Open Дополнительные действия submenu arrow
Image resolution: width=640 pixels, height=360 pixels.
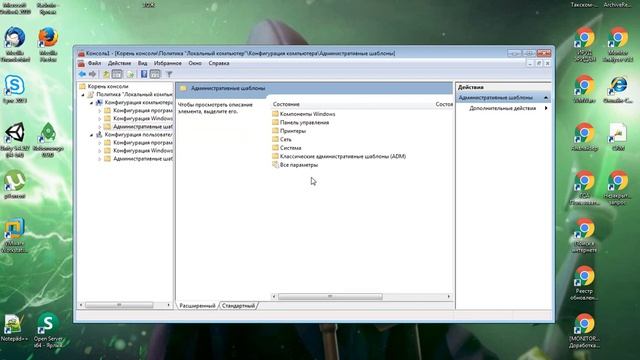pos(546,108)
